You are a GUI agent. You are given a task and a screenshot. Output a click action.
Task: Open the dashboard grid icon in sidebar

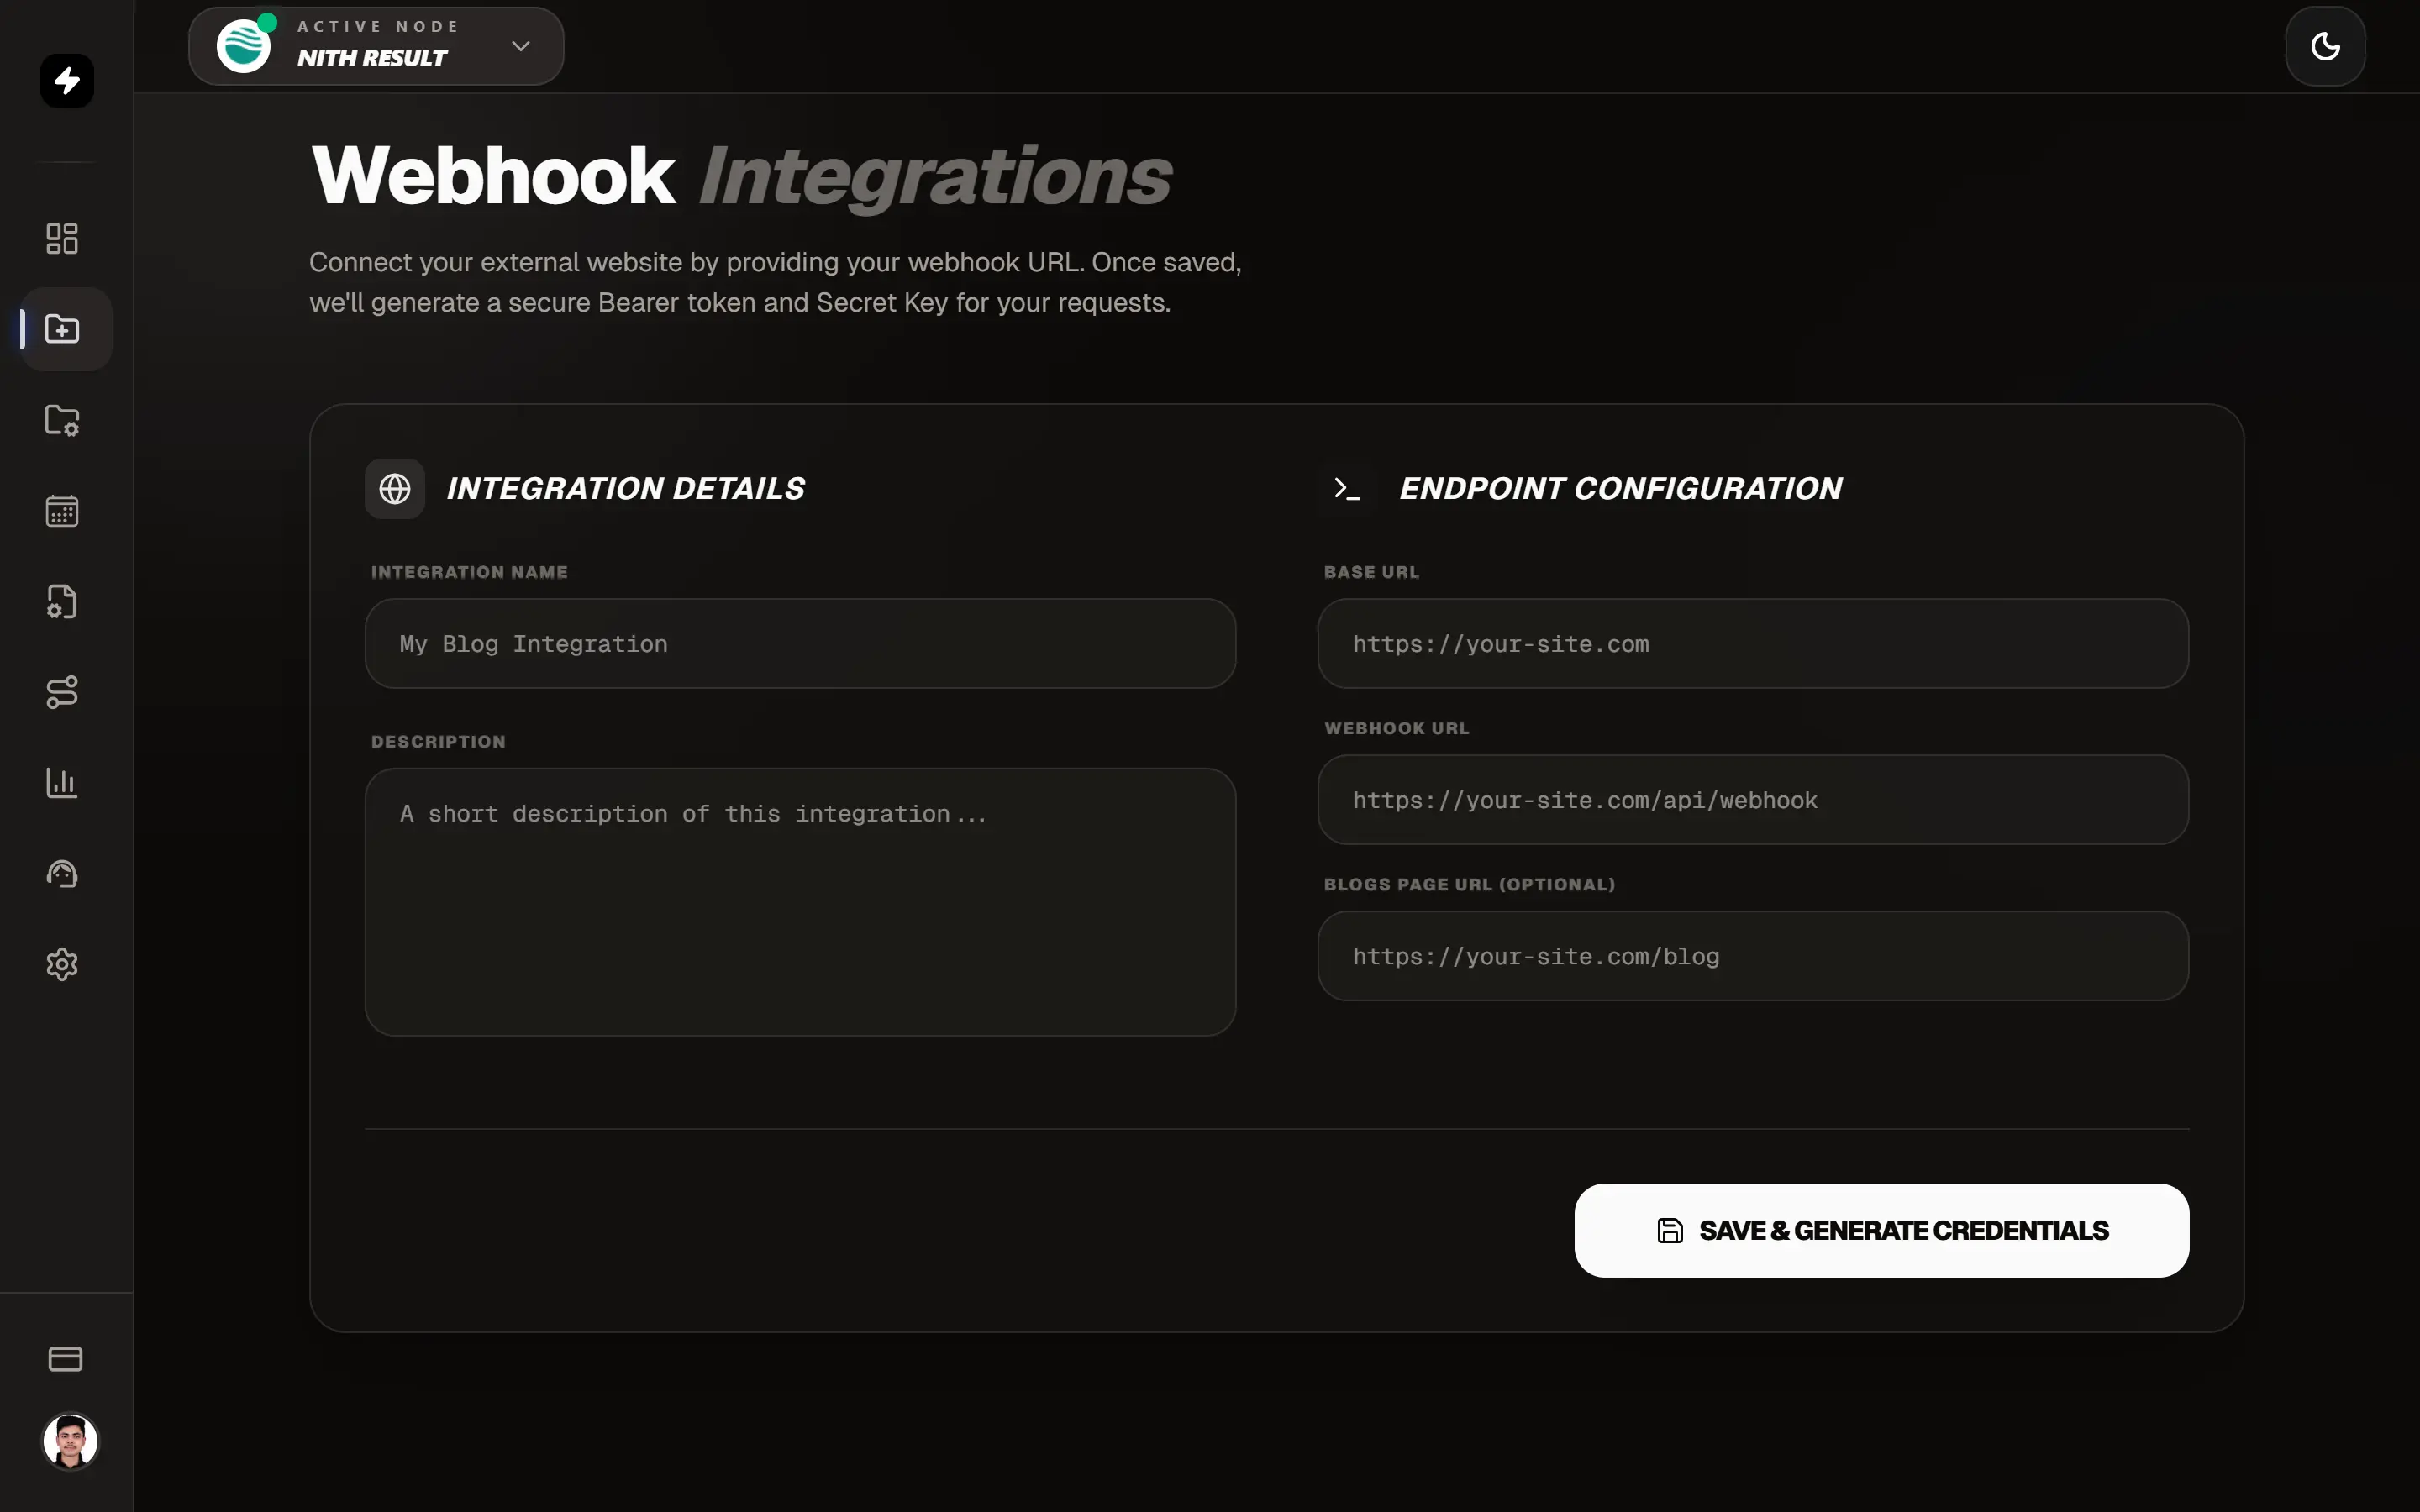coord(62,238)
